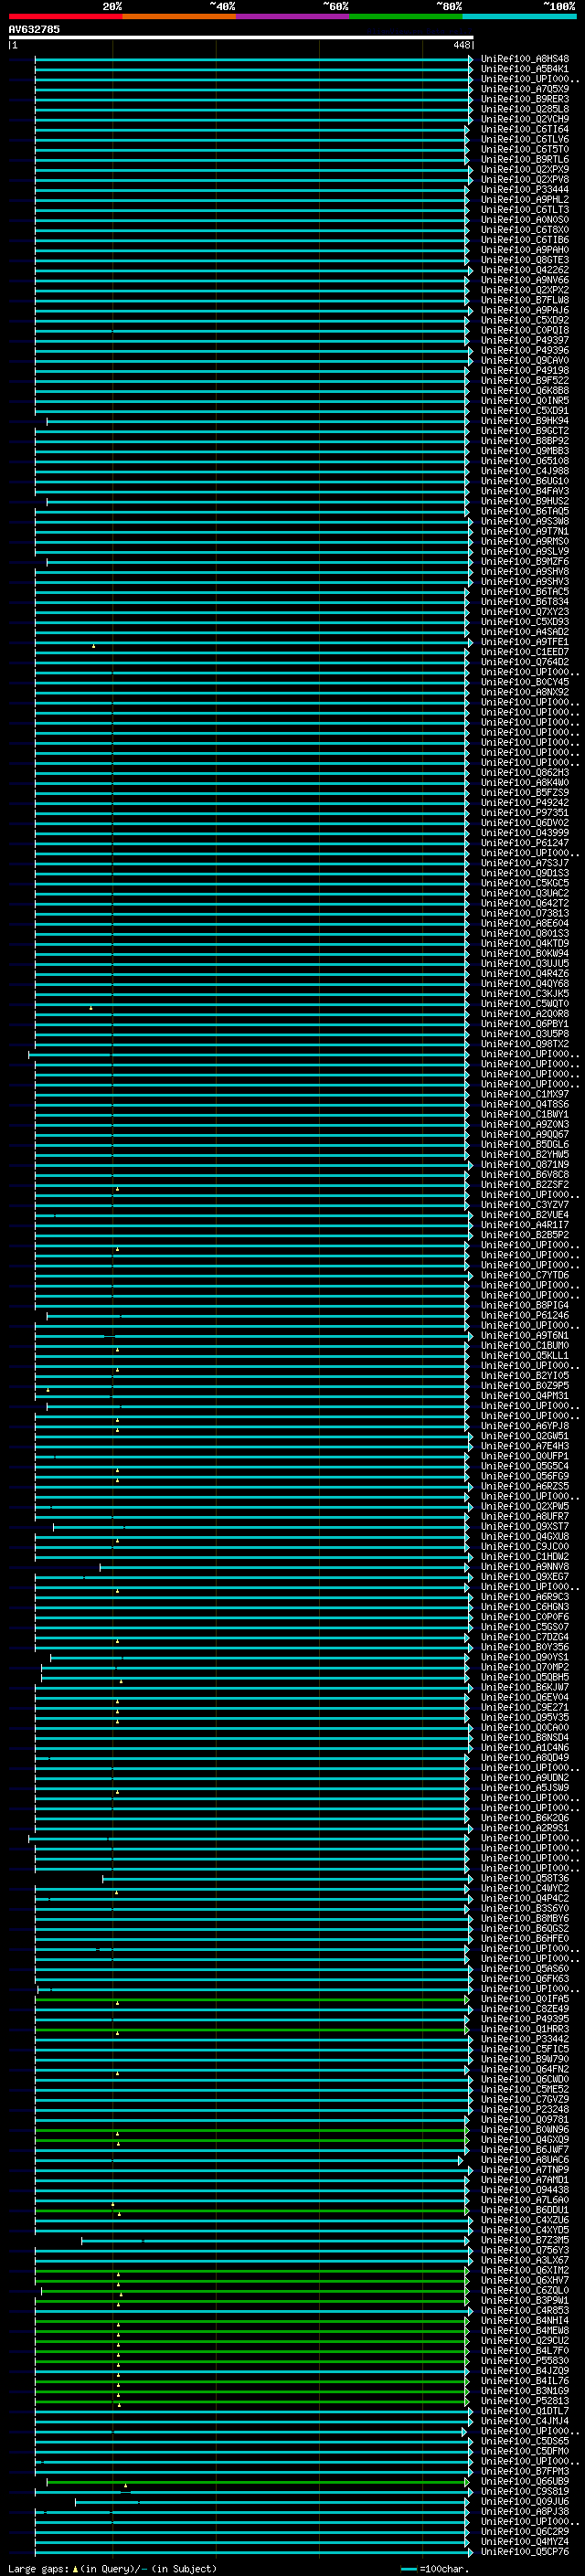This screenshot has height=2576, width=585.
Task: Click hit UniRef100_Q6K8B8
Action: coord(525,390)
